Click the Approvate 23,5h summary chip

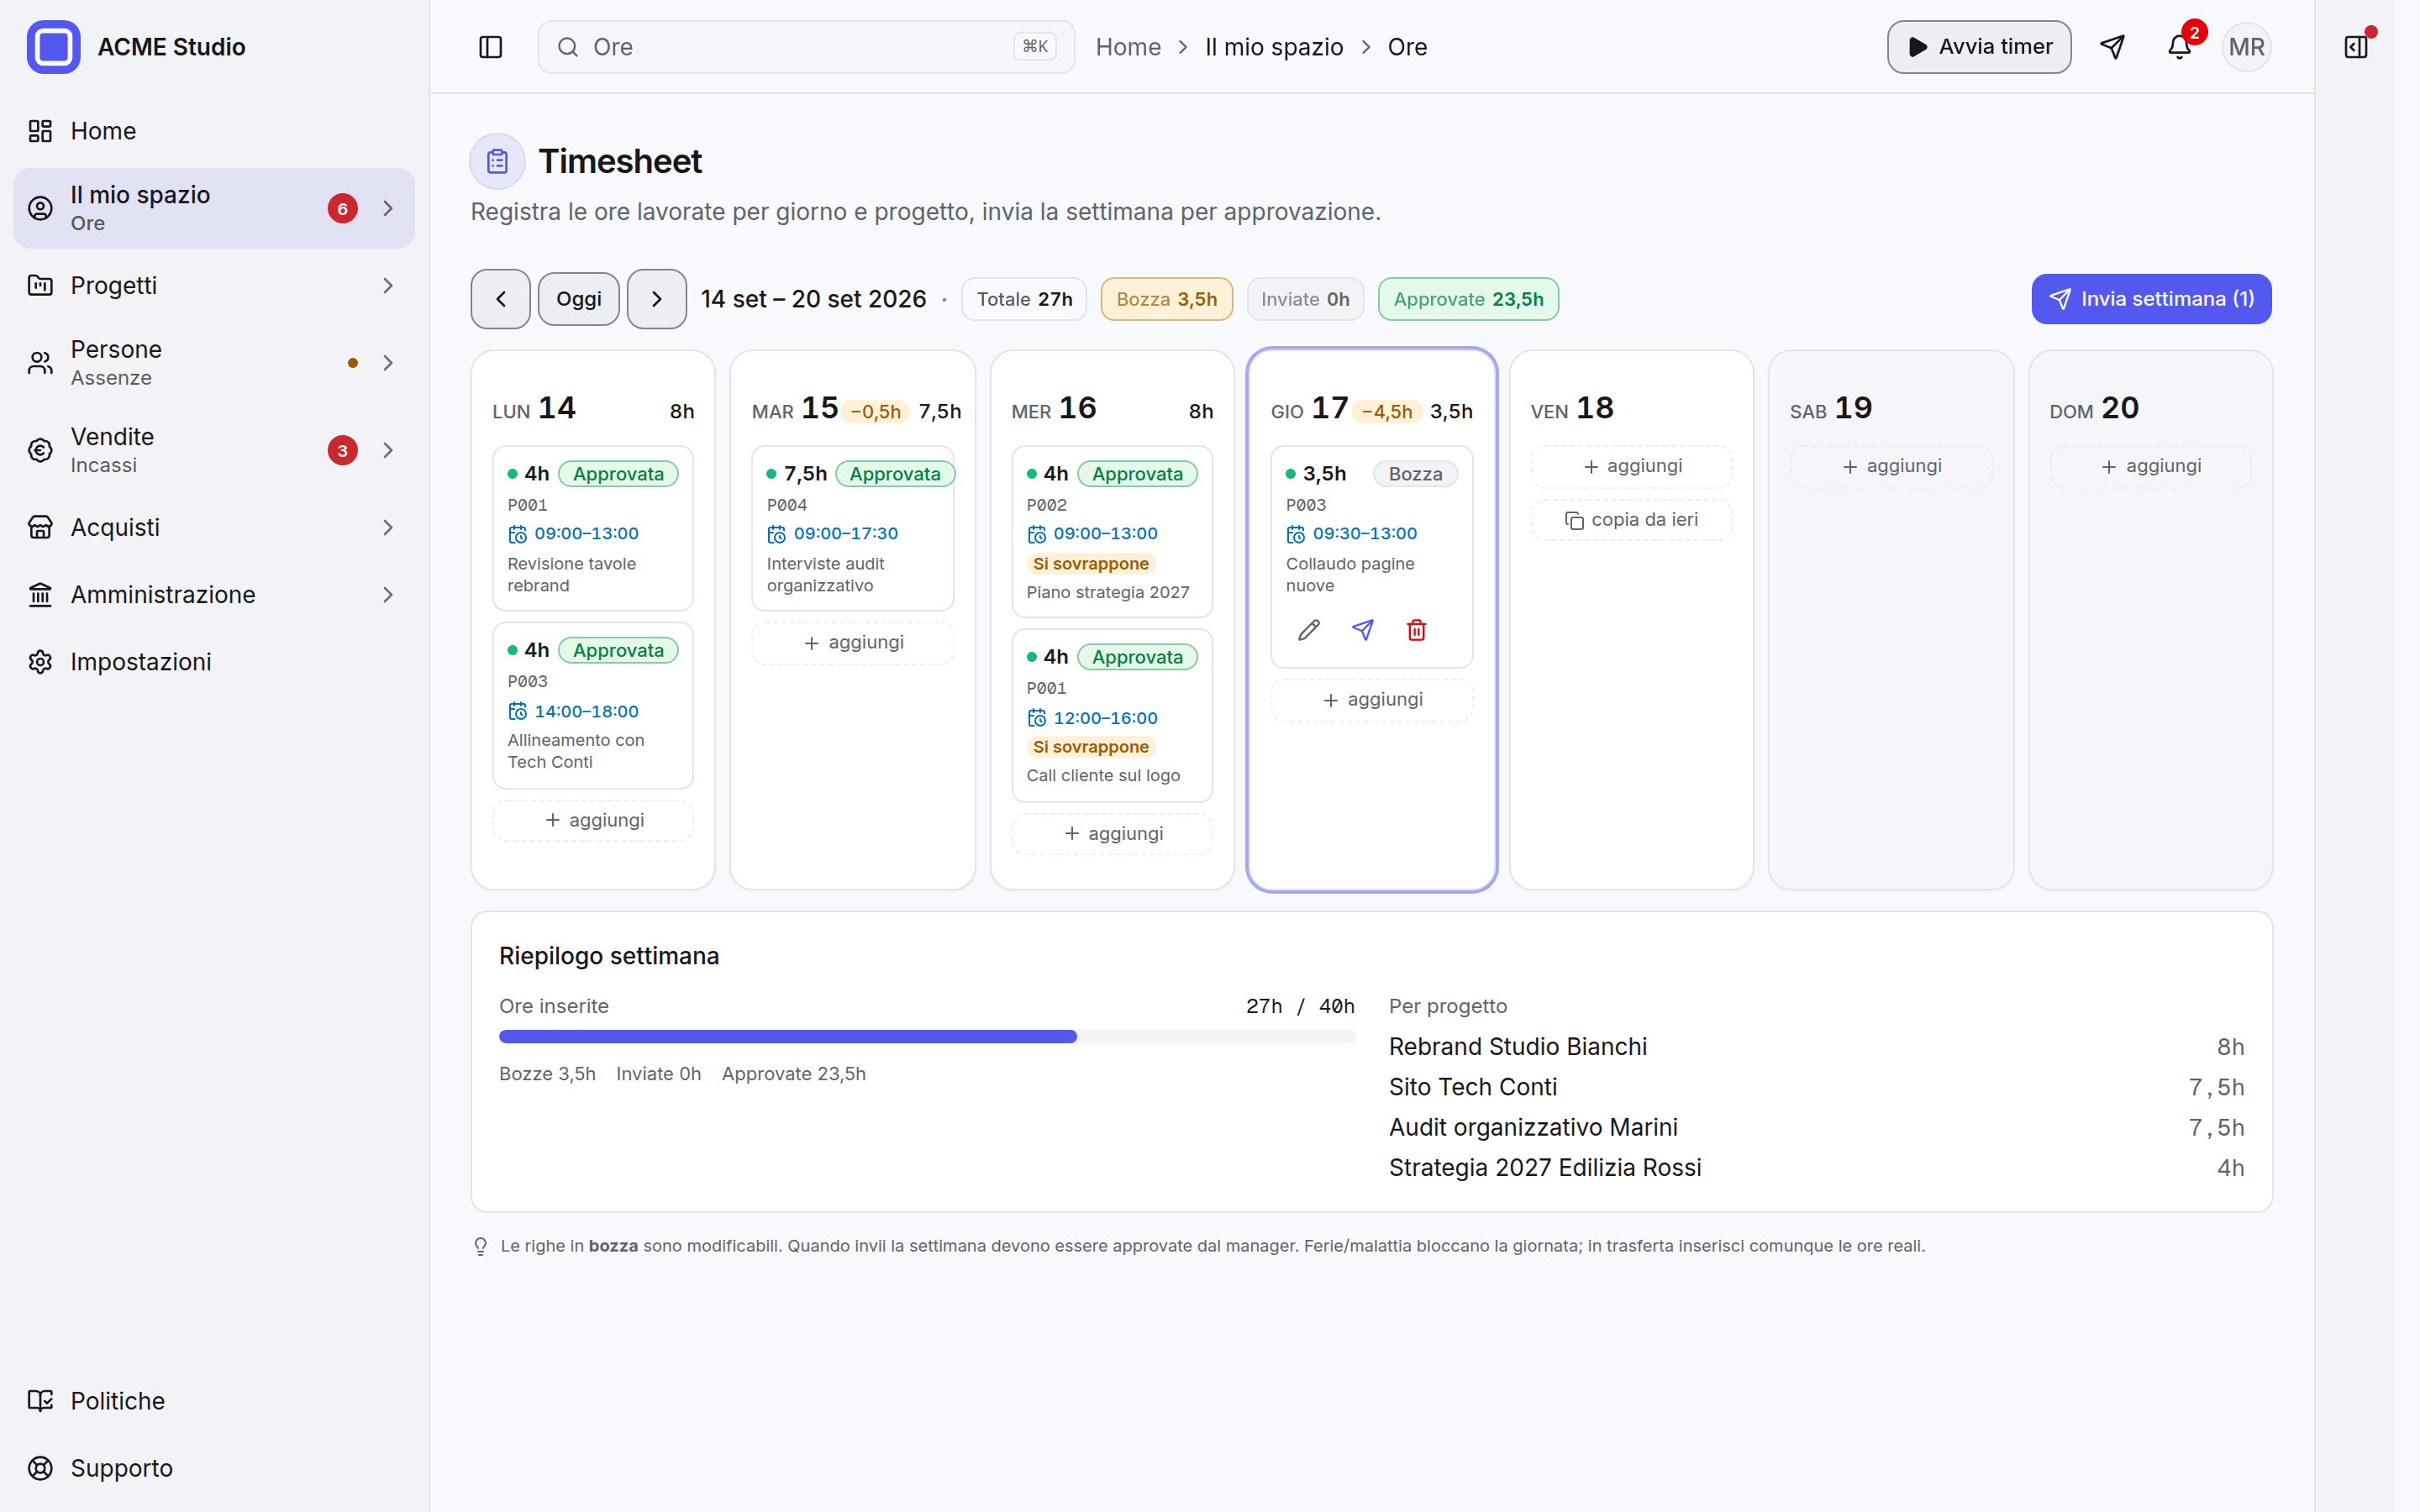[1468, 299]
